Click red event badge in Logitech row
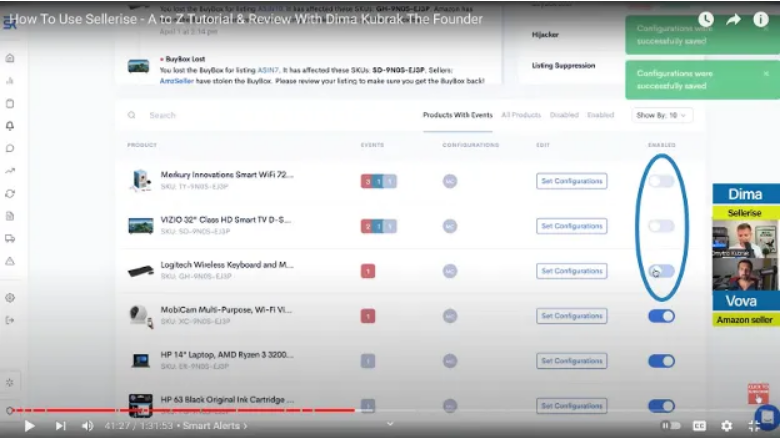Image resolution: width=780 pixels, height=438 pixels. 368,271
